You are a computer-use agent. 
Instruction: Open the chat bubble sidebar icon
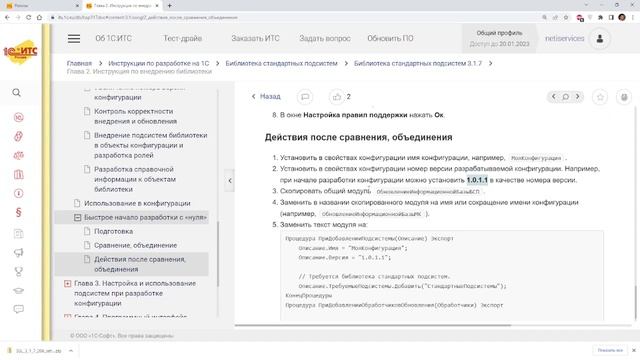pyautogui.click(x=18, y=309)
